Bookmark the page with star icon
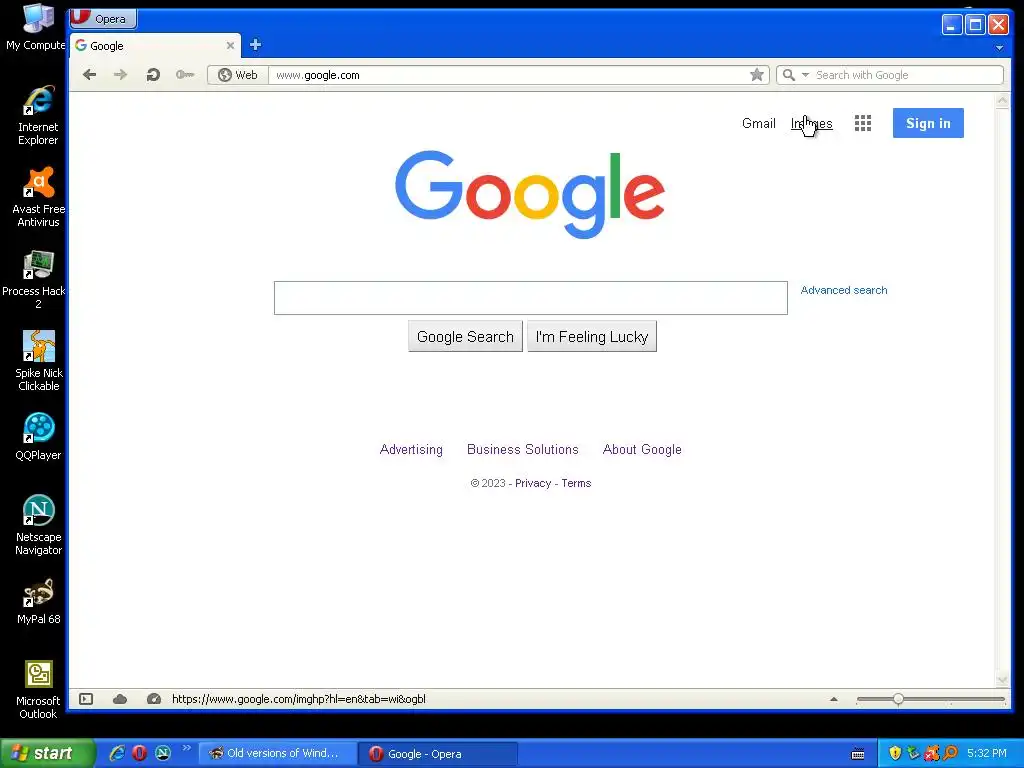Image resolution: width=1024 pixels, height=768 pixels. click(756, 75)
